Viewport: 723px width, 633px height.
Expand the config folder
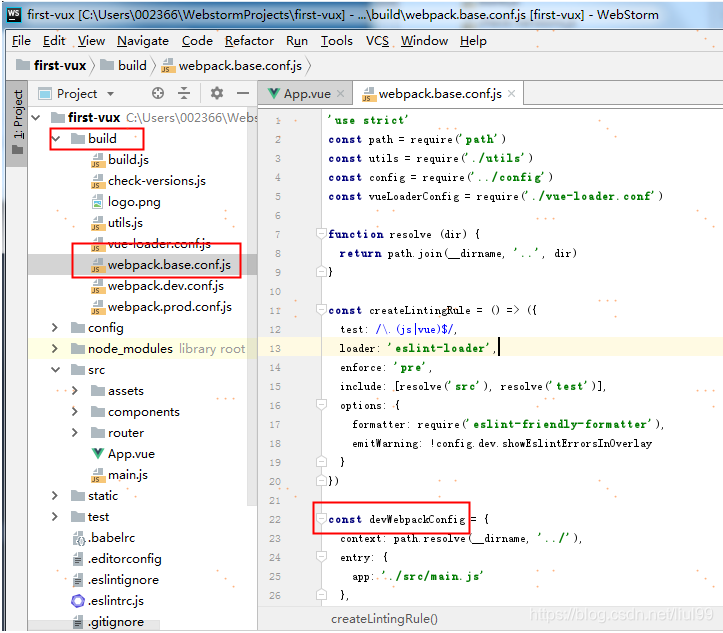click(x=54, y=327)
